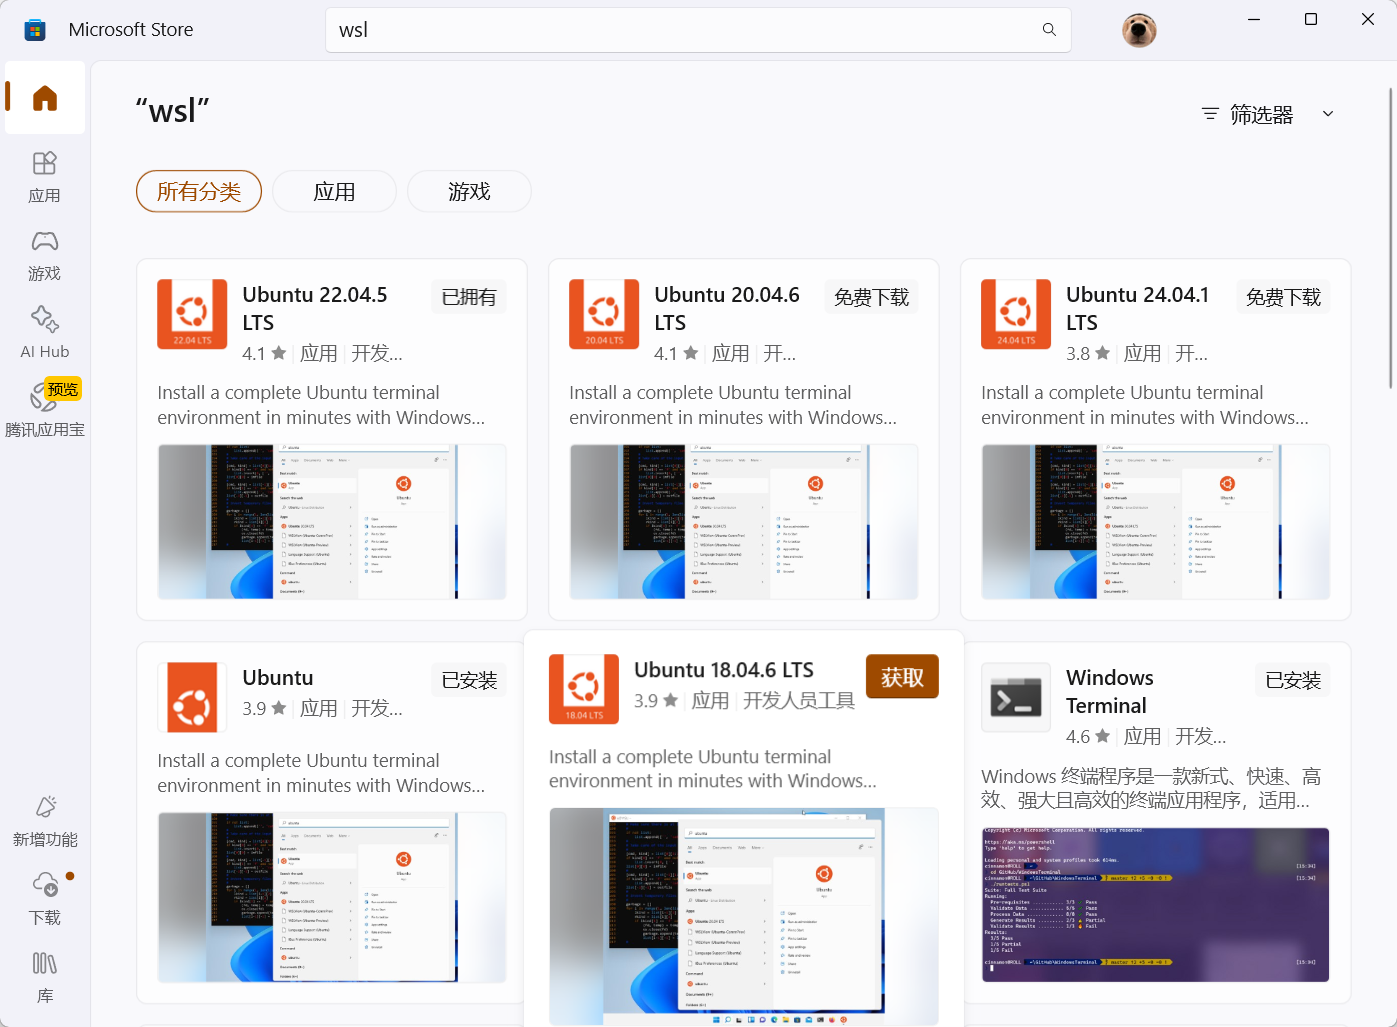The width and height of the screenshot is (1397, 1027).
Task: Open the 库 (Library) sidebar section
Action: pyautogui.click(x=44, y=976)
